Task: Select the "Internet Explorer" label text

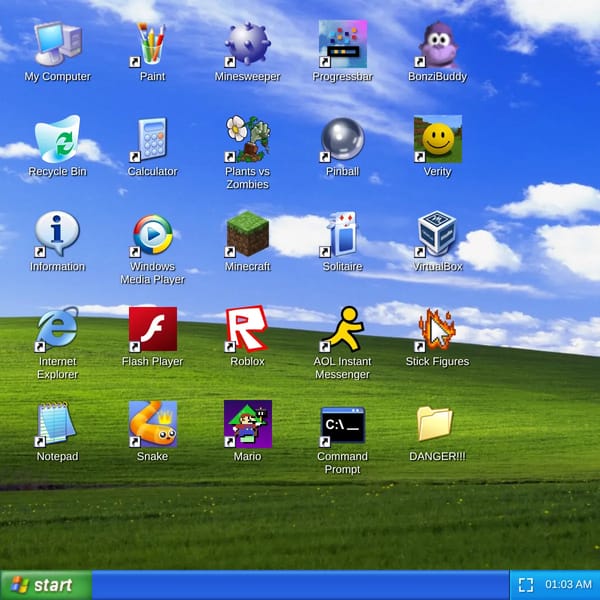Action: [x=57, y=368]
